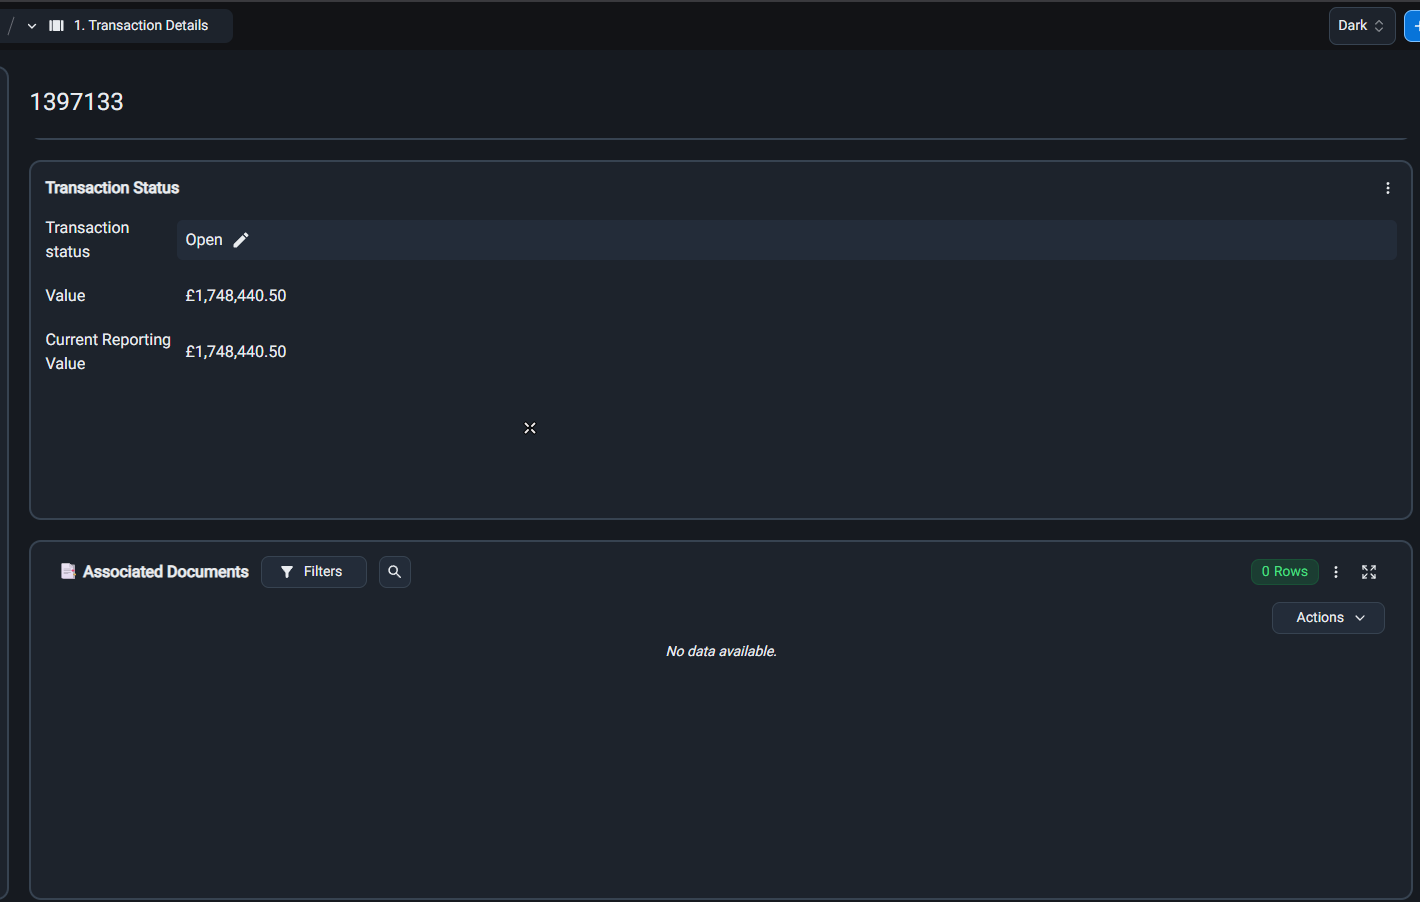
Task: Click the search icon in Associated Documents
Action: click(395, 572)
